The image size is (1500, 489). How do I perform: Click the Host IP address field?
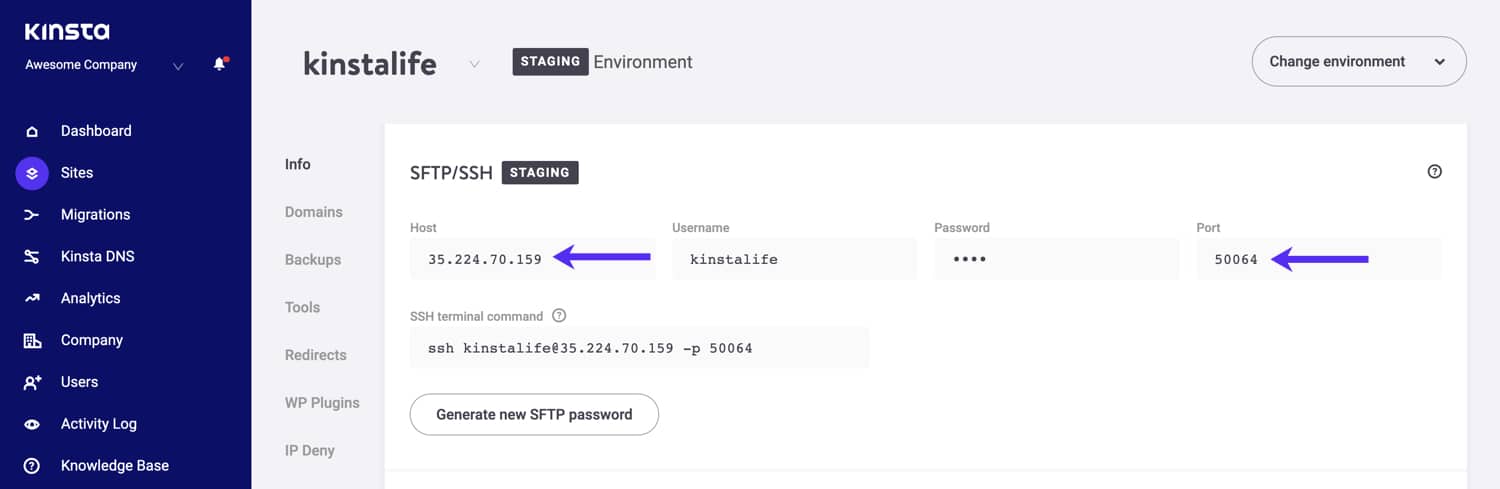click(x=485, y=260)
